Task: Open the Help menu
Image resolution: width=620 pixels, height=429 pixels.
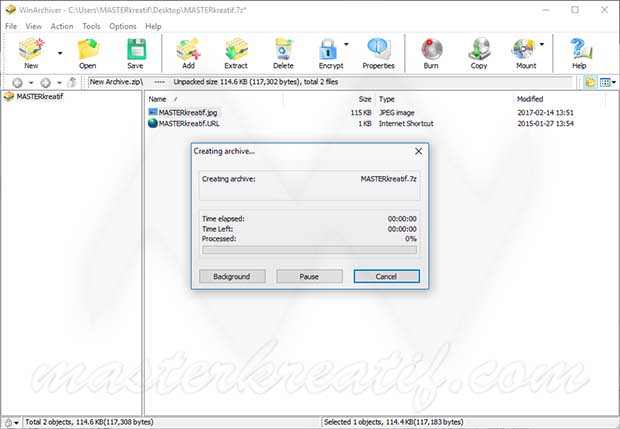Action: tap(153, 26)
